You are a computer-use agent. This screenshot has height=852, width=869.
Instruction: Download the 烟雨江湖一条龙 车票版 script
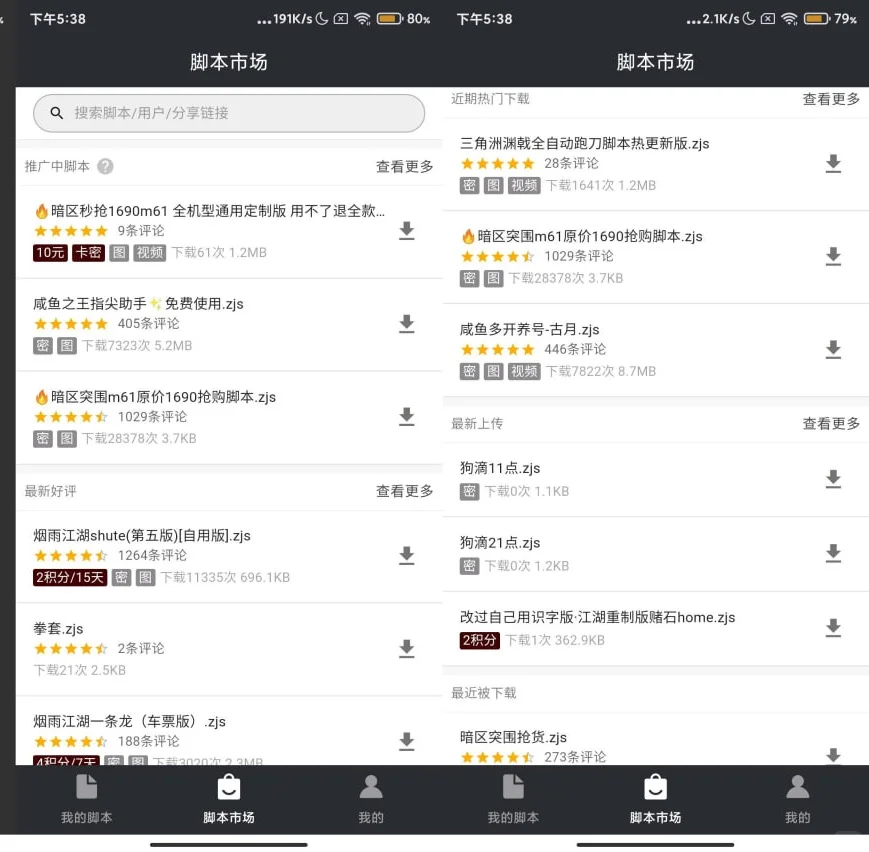[406, 740]
